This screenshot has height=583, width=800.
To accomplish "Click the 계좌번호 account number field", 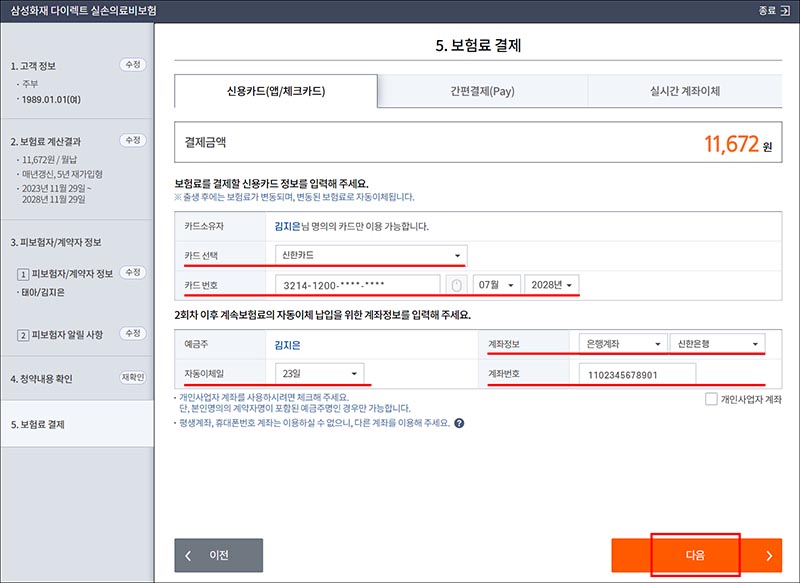I will [637, 374].
